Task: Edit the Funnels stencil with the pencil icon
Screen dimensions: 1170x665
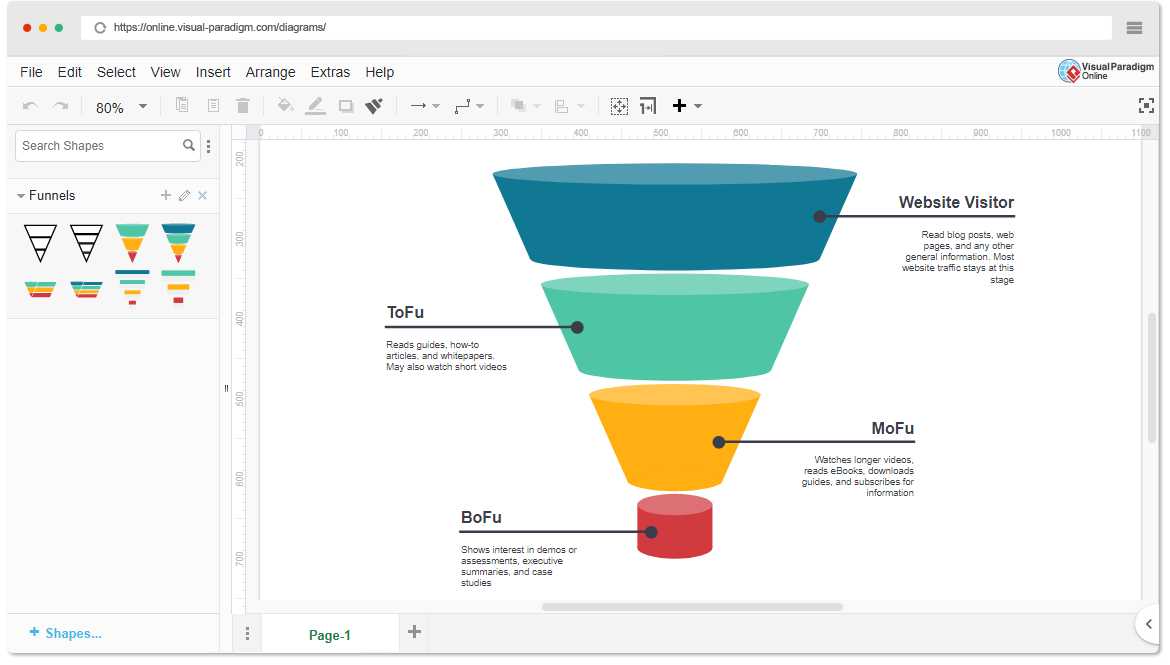Action: click(x=184, y=195)
